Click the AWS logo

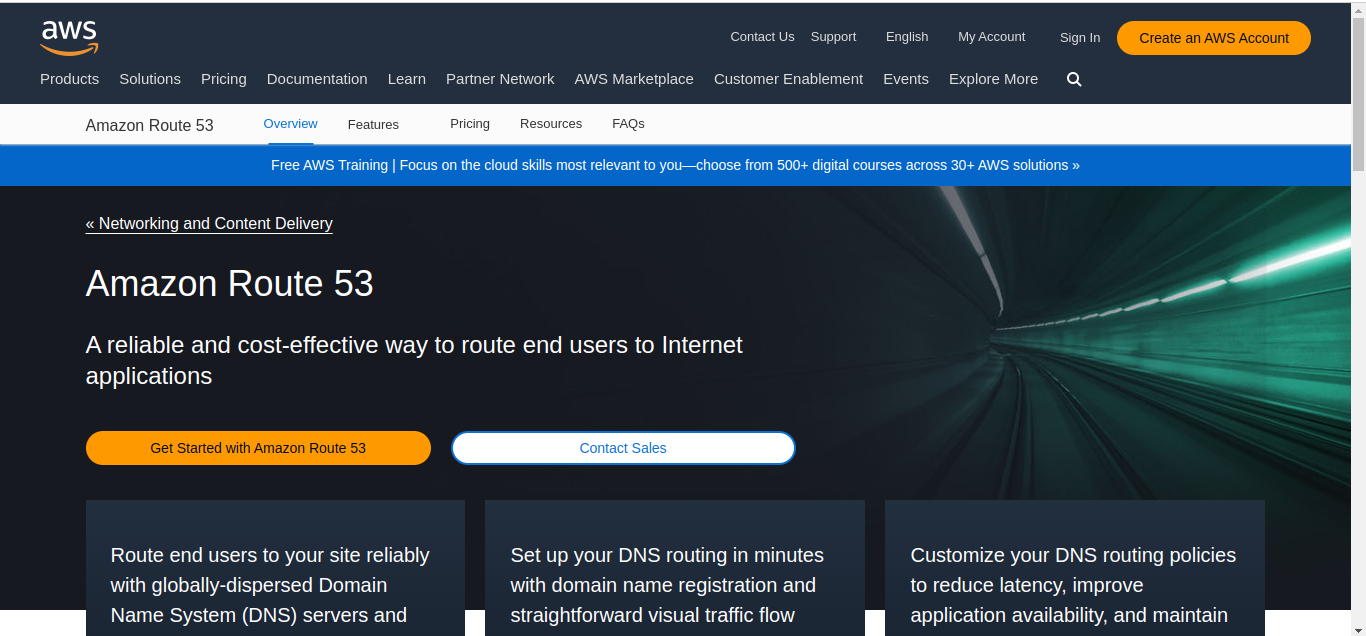tap(69, 37)
